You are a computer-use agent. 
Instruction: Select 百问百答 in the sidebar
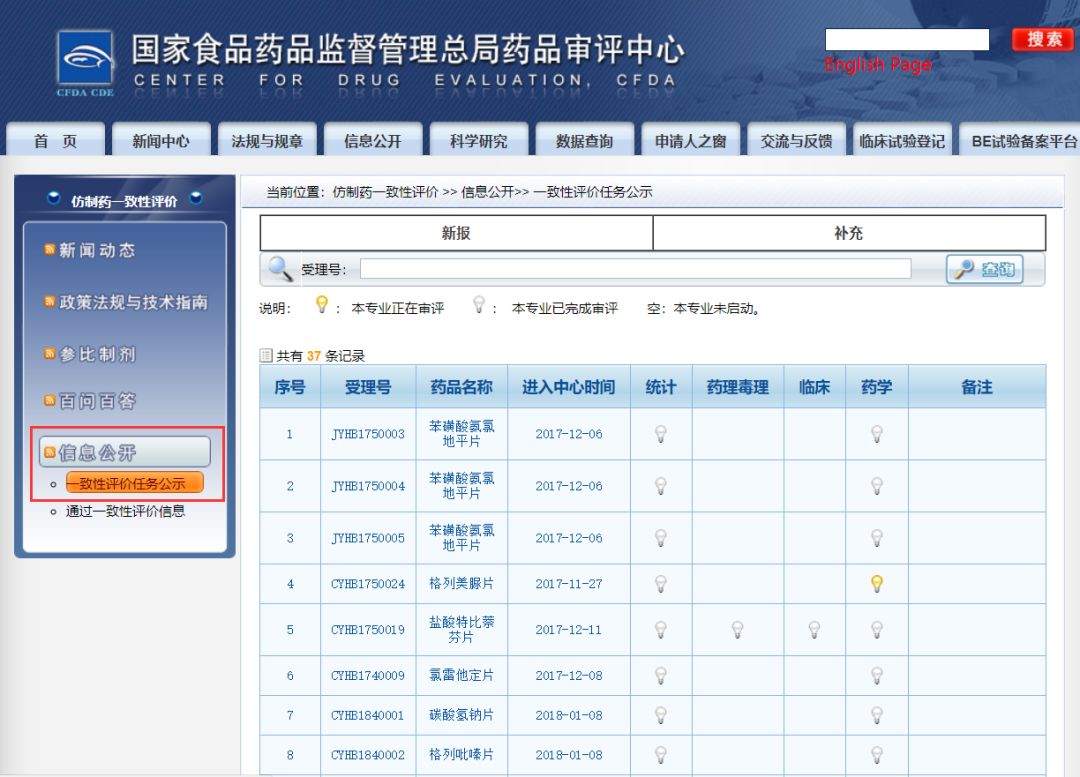click(96, 401)
